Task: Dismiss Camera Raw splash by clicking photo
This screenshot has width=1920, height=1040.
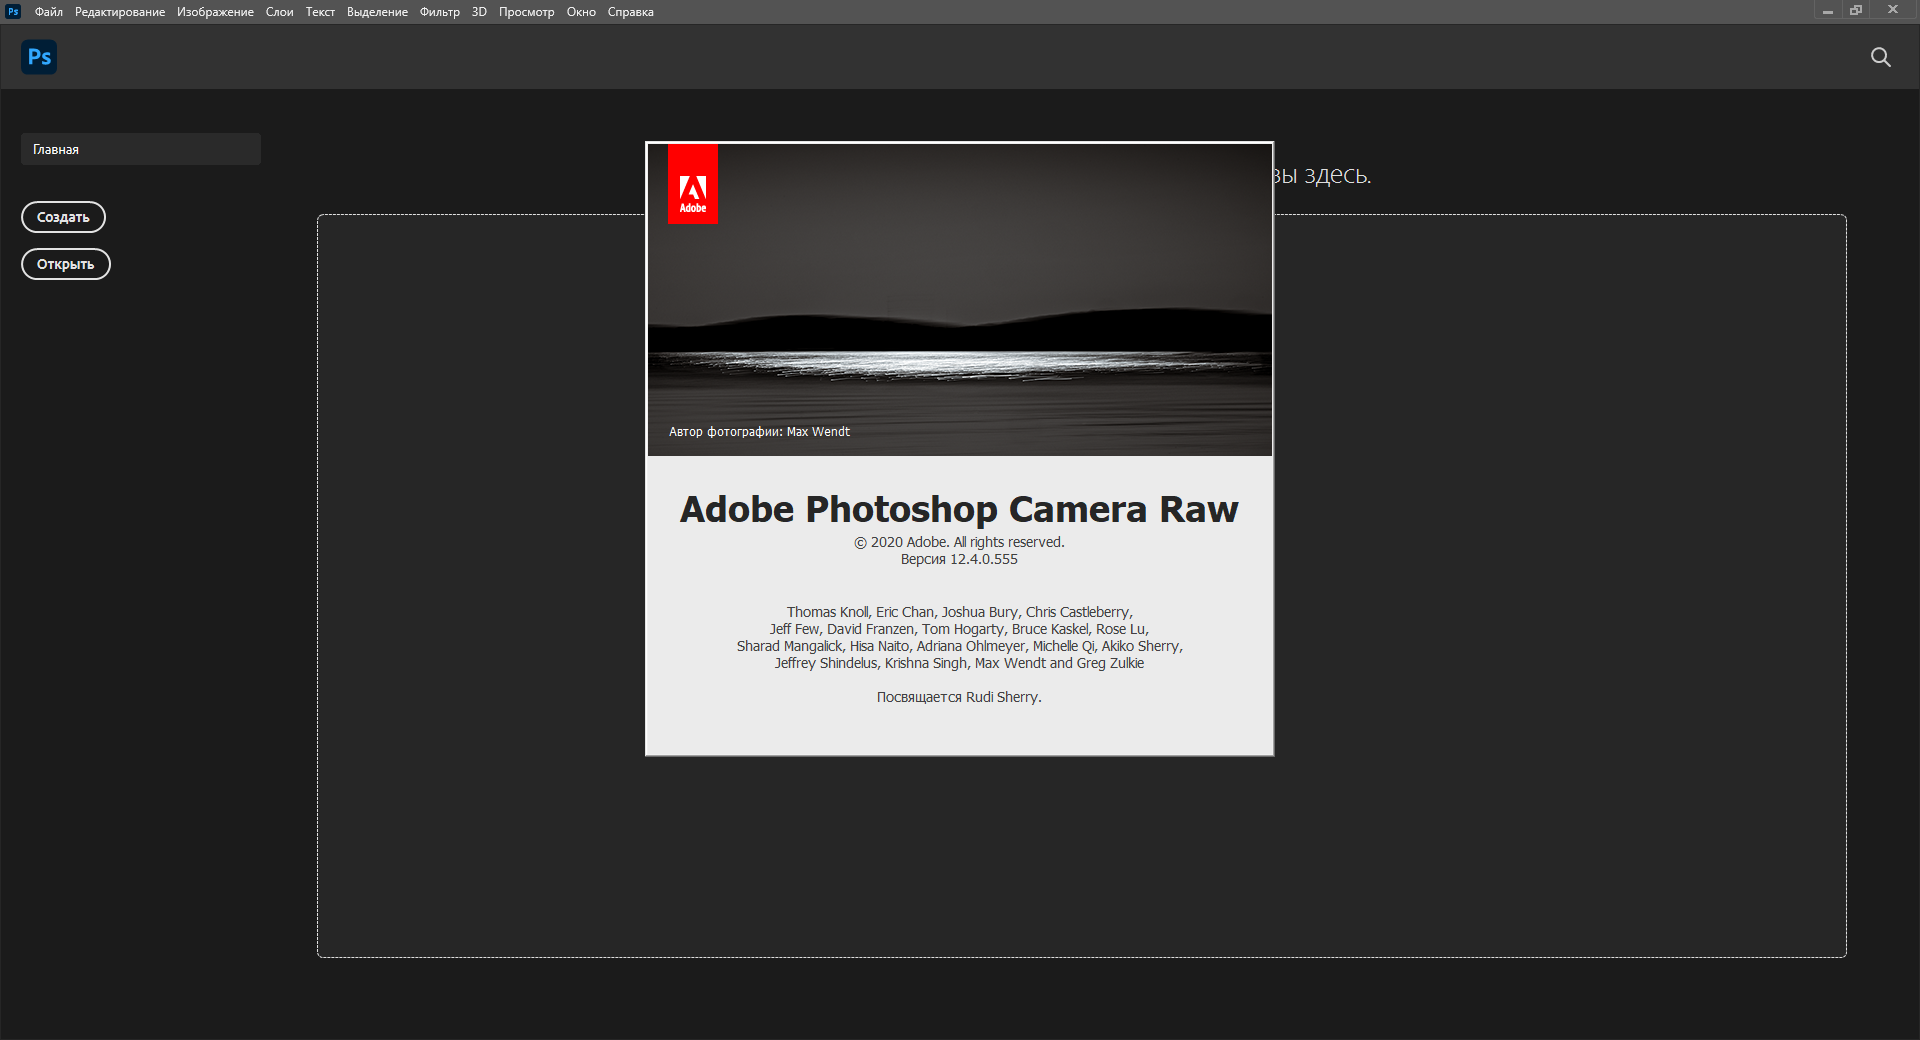Action: [960, 300]
